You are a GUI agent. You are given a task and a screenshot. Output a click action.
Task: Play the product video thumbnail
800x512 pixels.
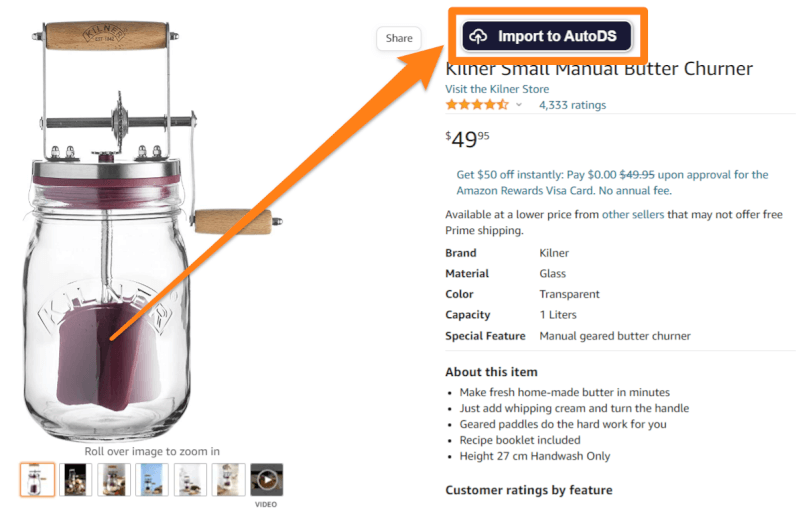266,479
